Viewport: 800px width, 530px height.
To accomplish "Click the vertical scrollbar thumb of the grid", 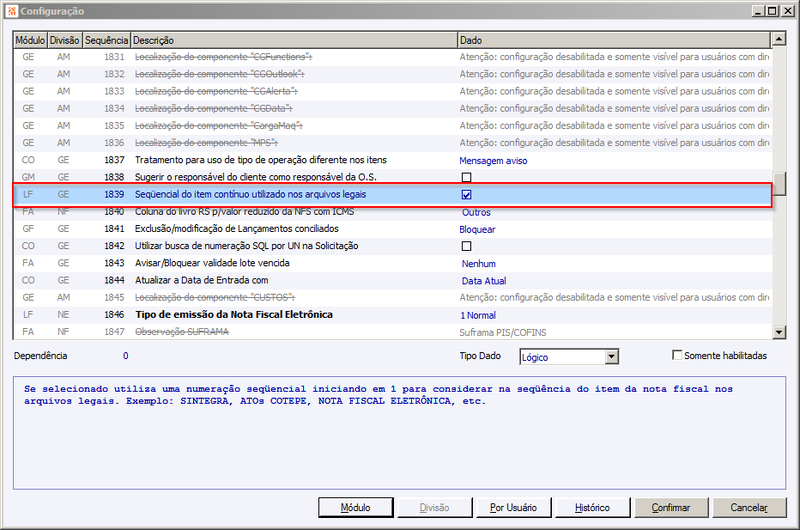I will click(779, 184).
